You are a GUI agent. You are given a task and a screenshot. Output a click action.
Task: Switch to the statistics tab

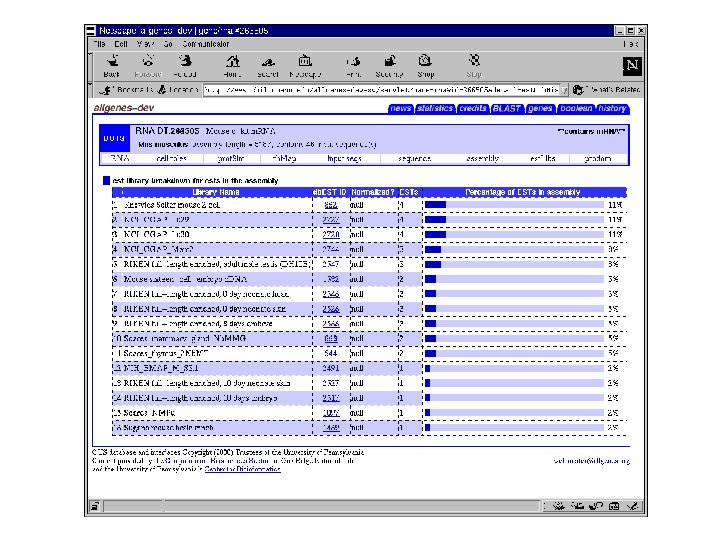pos(435,108)
